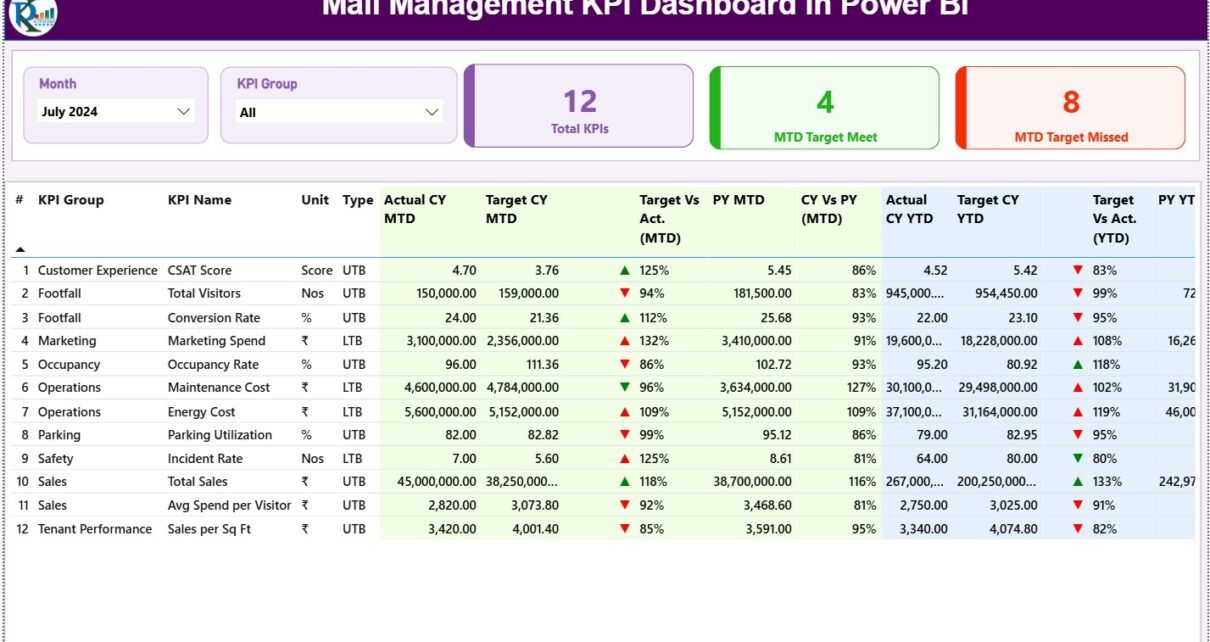This screenshot has width=1210, height=642.
Task: Click green down arrow for Incident Rate YTD
Action: pyautogui.click(x=1078, y=458)
